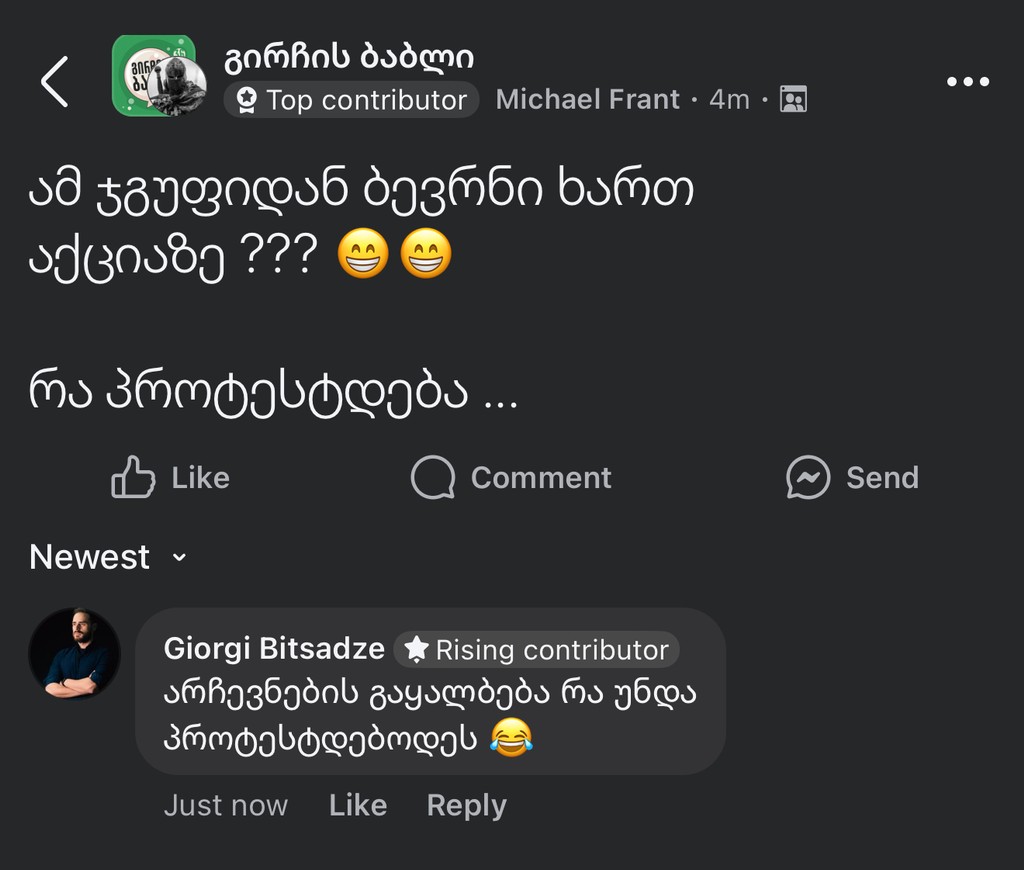Select Michael Frant's name in the header
The image size is (1024, 870).
click(588, 99)
